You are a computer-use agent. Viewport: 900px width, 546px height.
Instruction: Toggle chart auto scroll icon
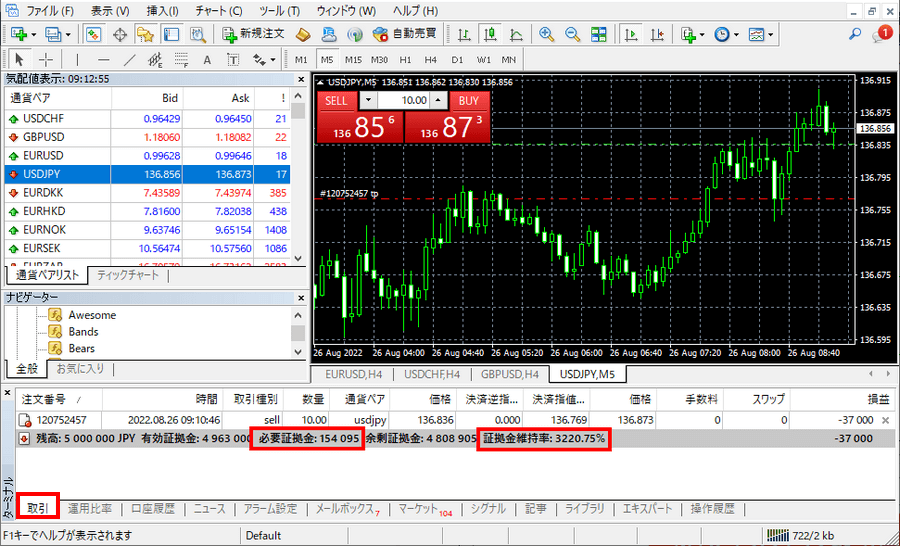631,34
